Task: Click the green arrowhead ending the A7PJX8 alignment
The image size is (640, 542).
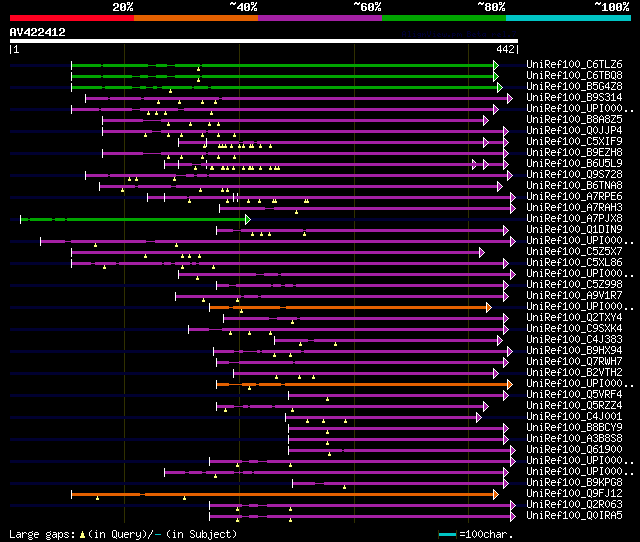Action: coord(248,220)
